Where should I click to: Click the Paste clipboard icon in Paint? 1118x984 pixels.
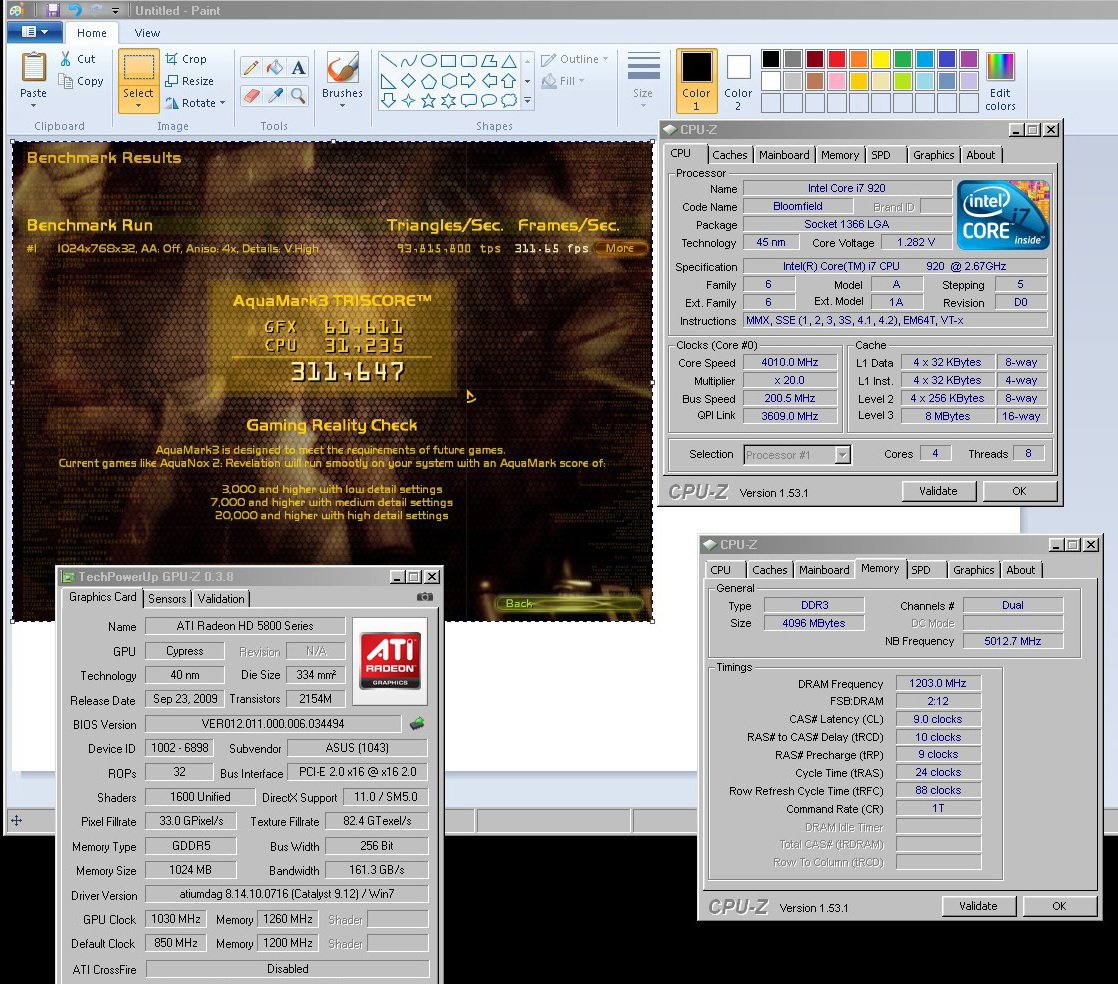coord(33,68)
